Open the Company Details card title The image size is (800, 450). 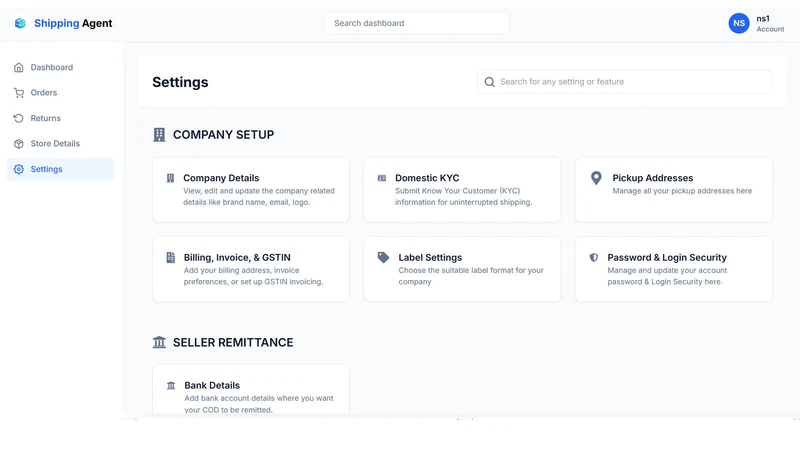[x=221, y=178]
